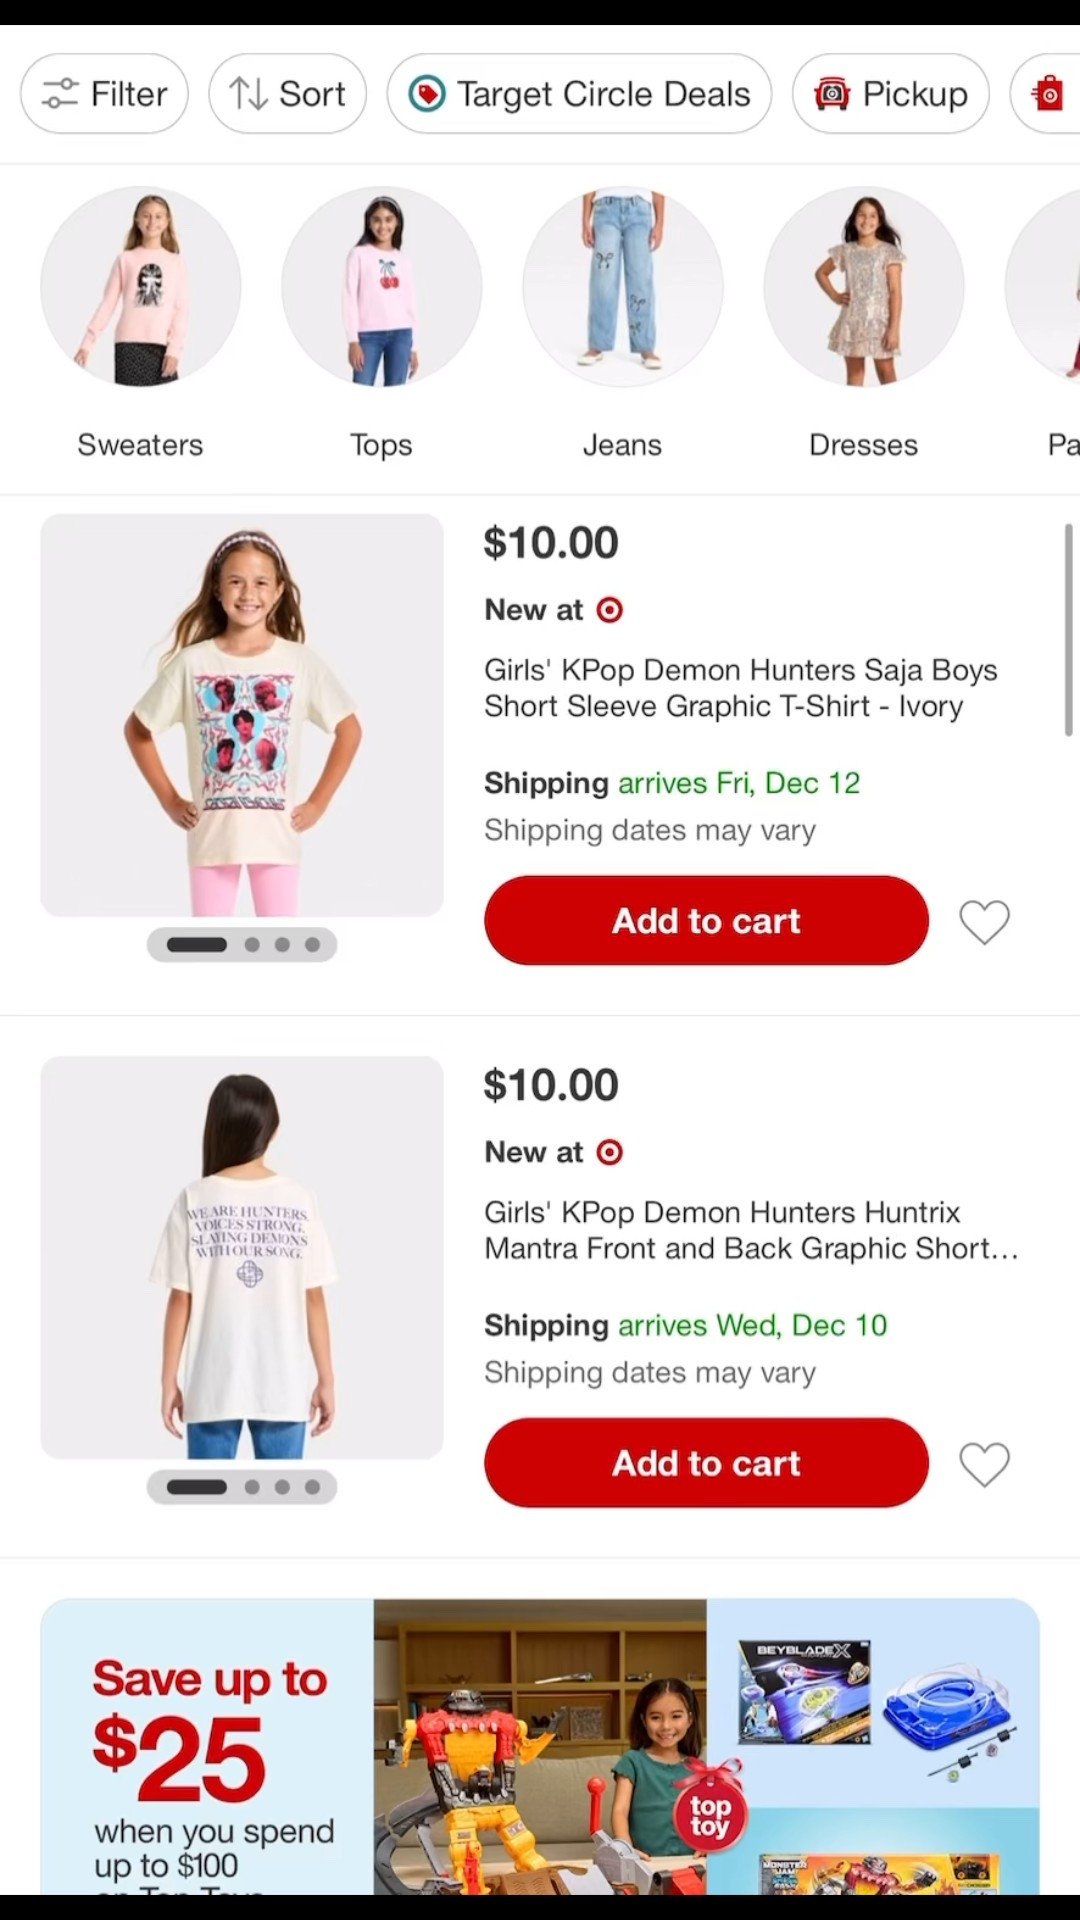Open the Filter options
This screenshot has width=1080, height=1920.
(x=104, y=94)
